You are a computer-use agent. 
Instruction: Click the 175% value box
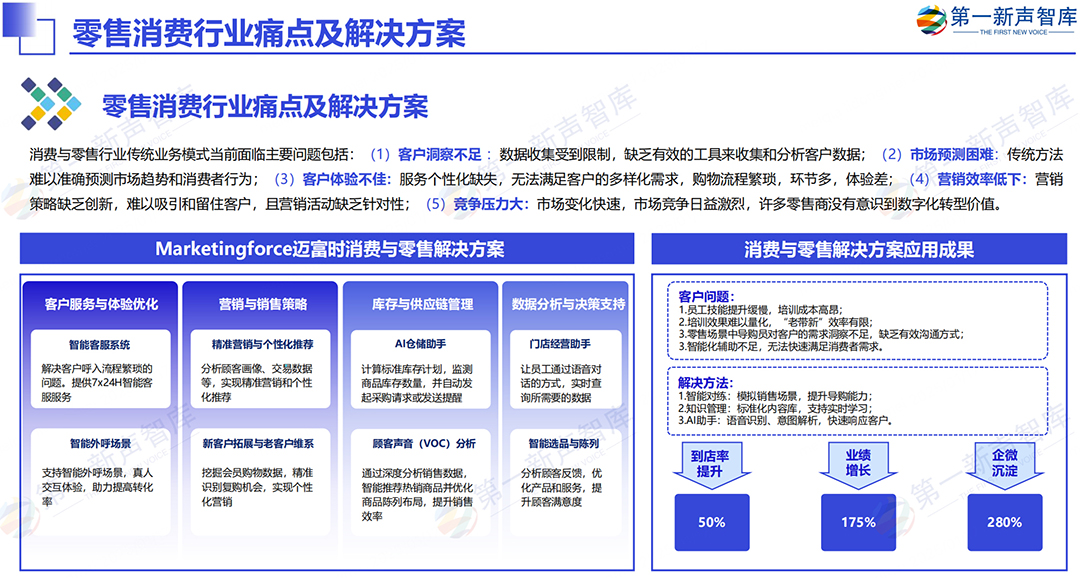click(858, 522)
